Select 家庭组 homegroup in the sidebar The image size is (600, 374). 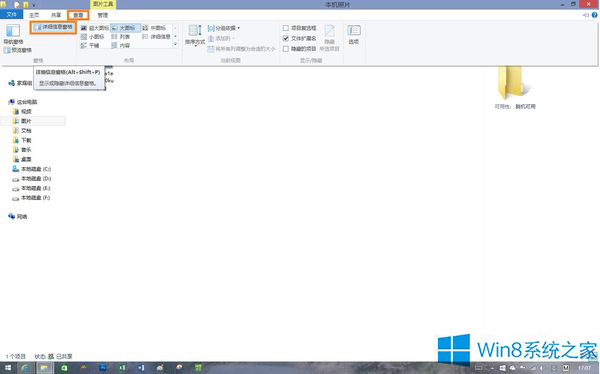click(21, 83)
